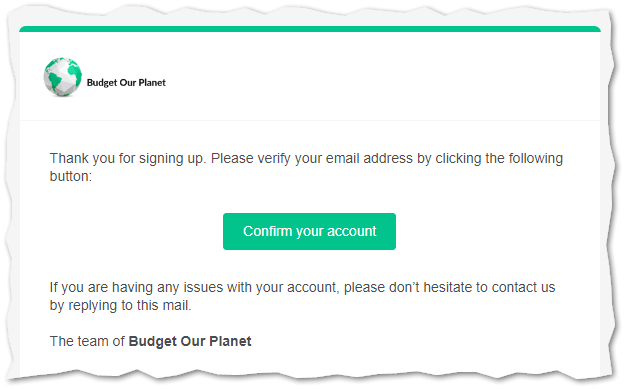Click the globe logo icon
The height and width of the screenshot is (389, 626).
tap(63, 77)
